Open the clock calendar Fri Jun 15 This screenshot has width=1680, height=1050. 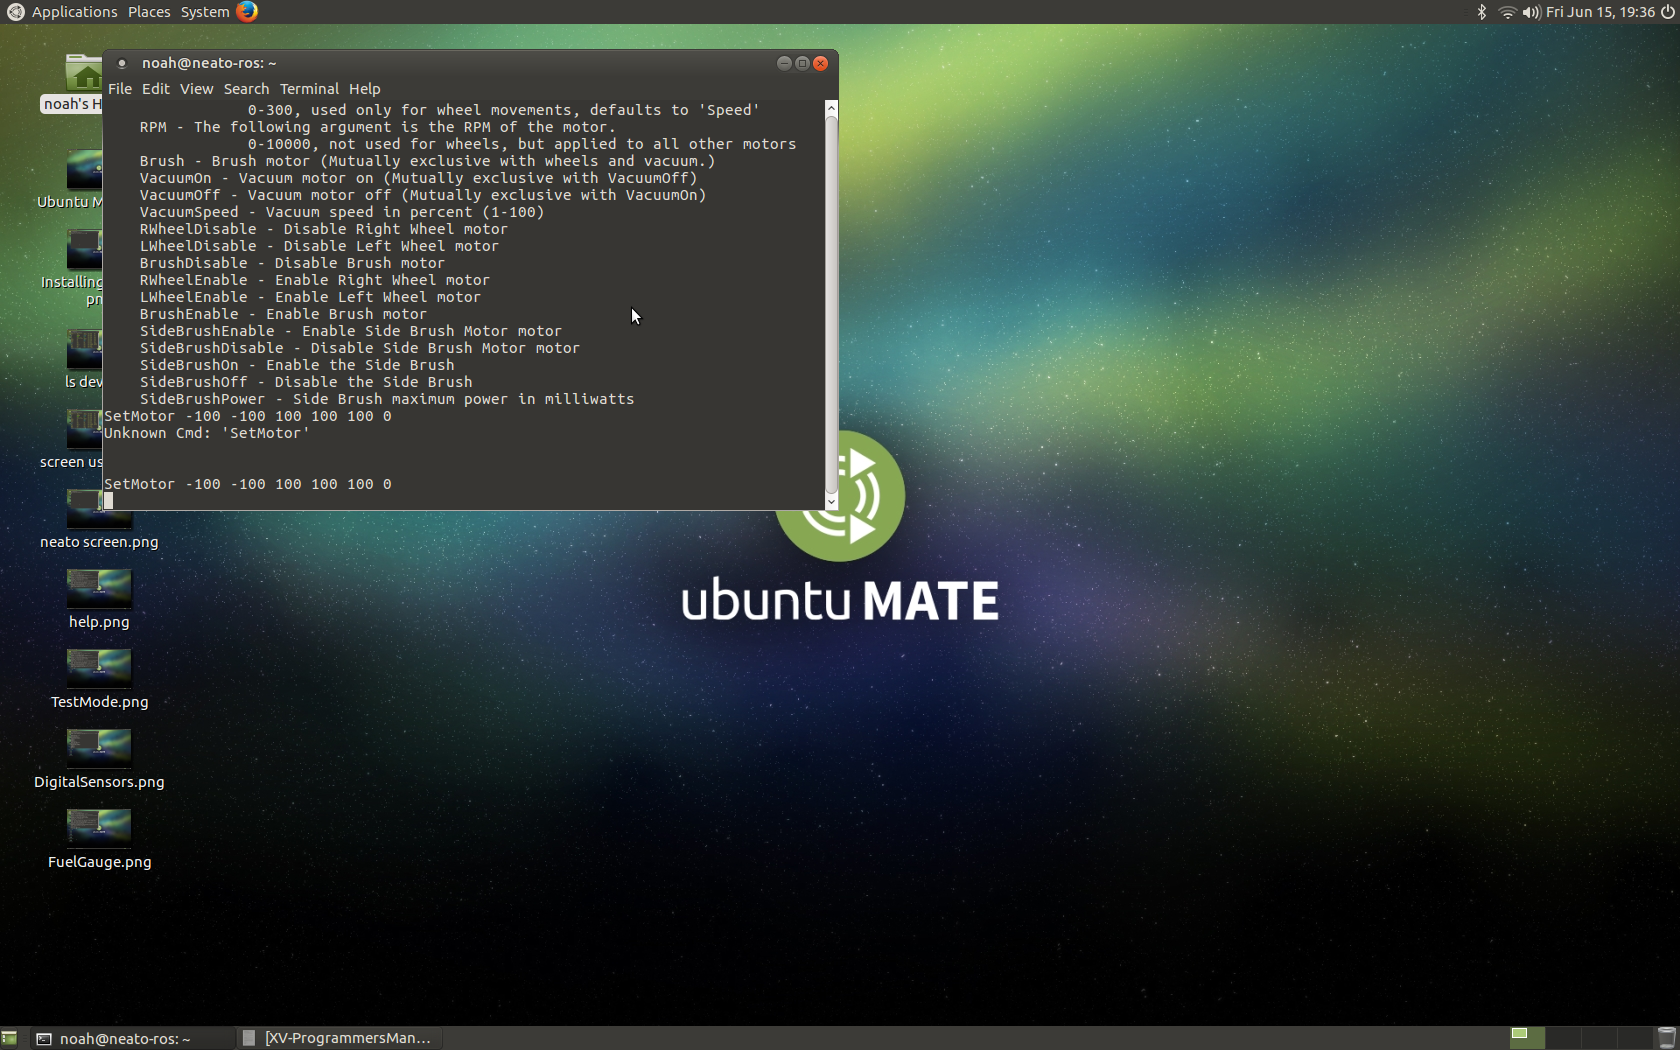coord(1599,12)
